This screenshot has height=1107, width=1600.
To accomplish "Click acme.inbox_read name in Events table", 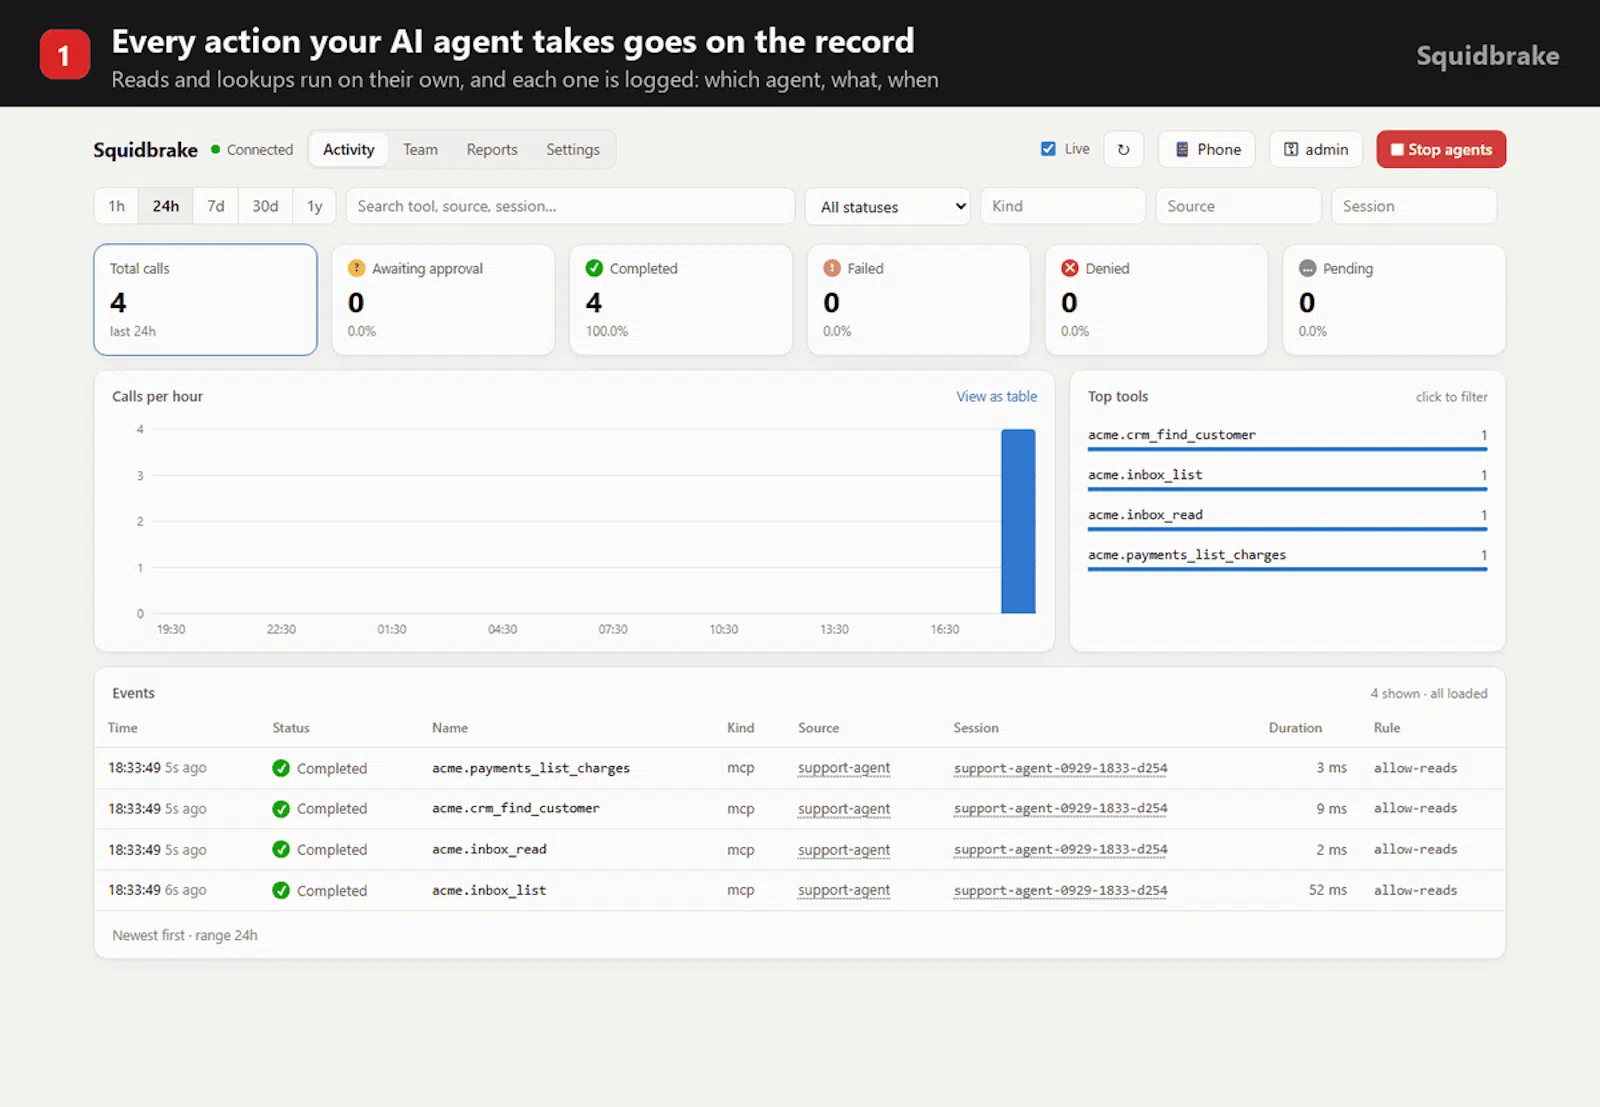I will click(x=489, y=849).
